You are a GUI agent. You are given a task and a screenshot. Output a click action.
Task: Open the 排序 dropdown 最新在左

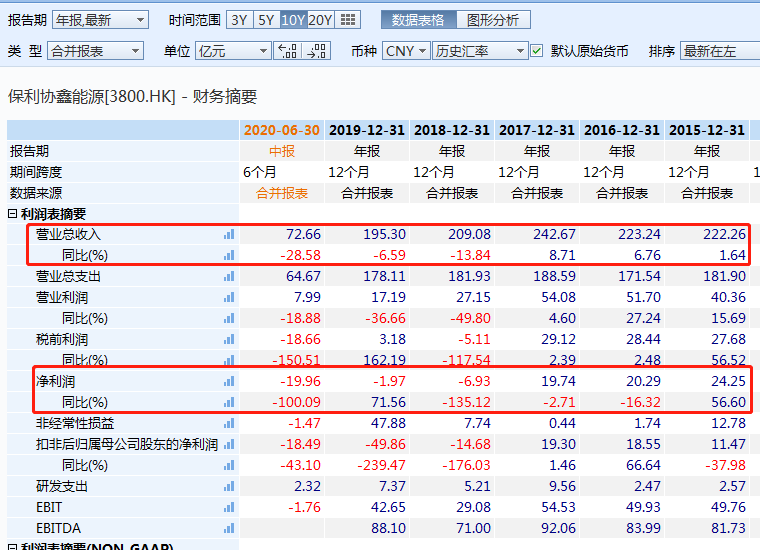click(x=720, y=51)
